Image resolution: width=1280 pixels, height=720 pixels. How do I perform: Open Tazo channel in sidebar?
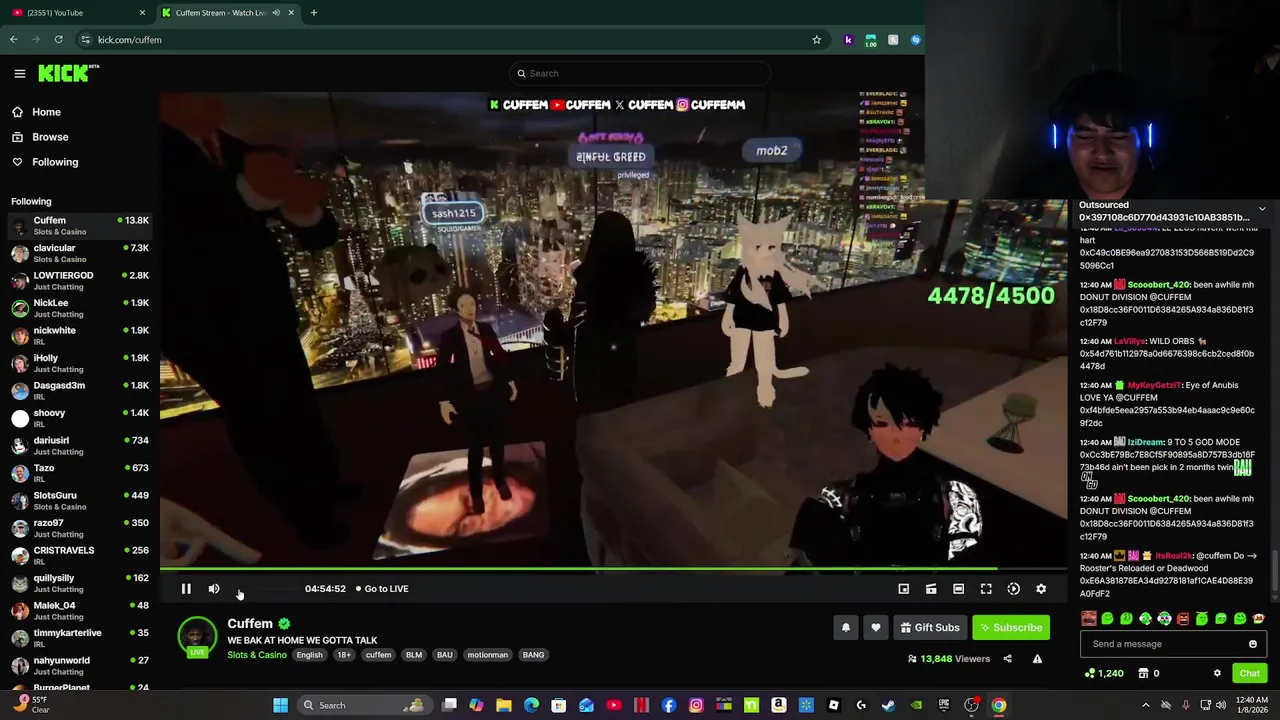[80, 473]
